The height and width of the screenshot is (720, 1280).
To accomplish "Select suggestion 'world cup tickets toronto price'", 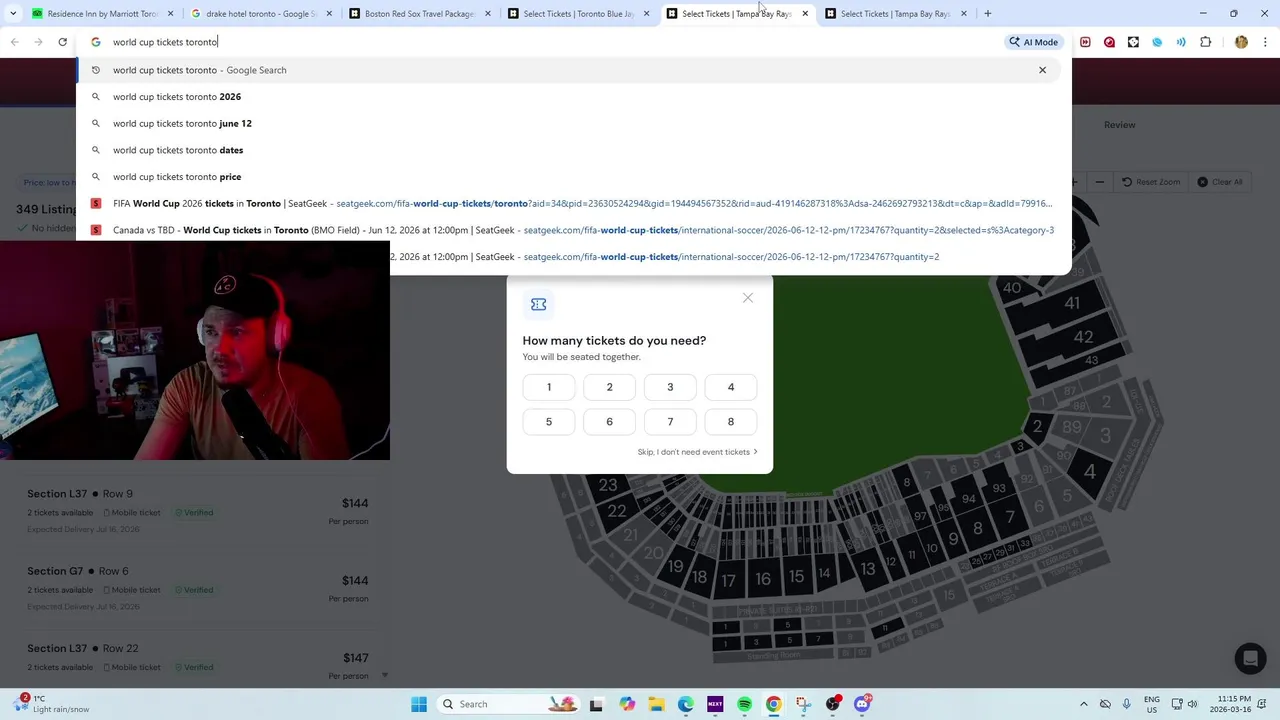I will pos(568,177).
